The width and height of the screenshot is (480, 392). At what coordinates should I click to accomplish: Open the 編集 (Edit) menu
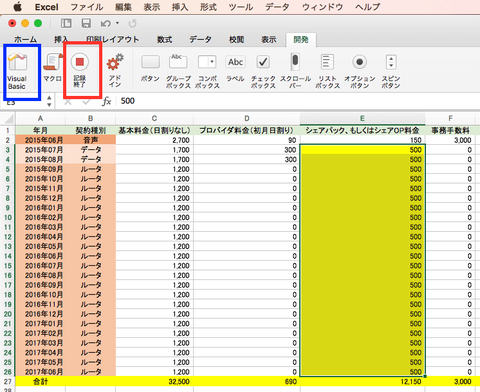coord(123,7)
